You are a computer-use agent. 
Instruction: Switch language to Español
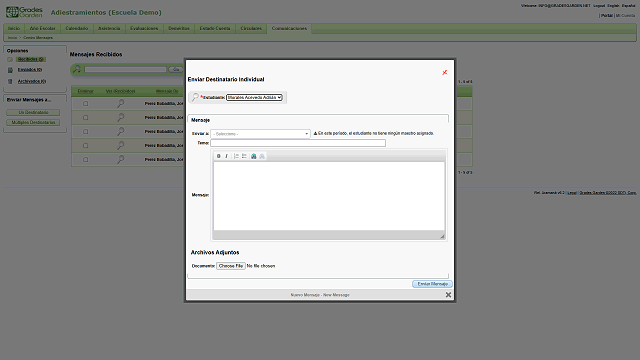pos(629,6)
